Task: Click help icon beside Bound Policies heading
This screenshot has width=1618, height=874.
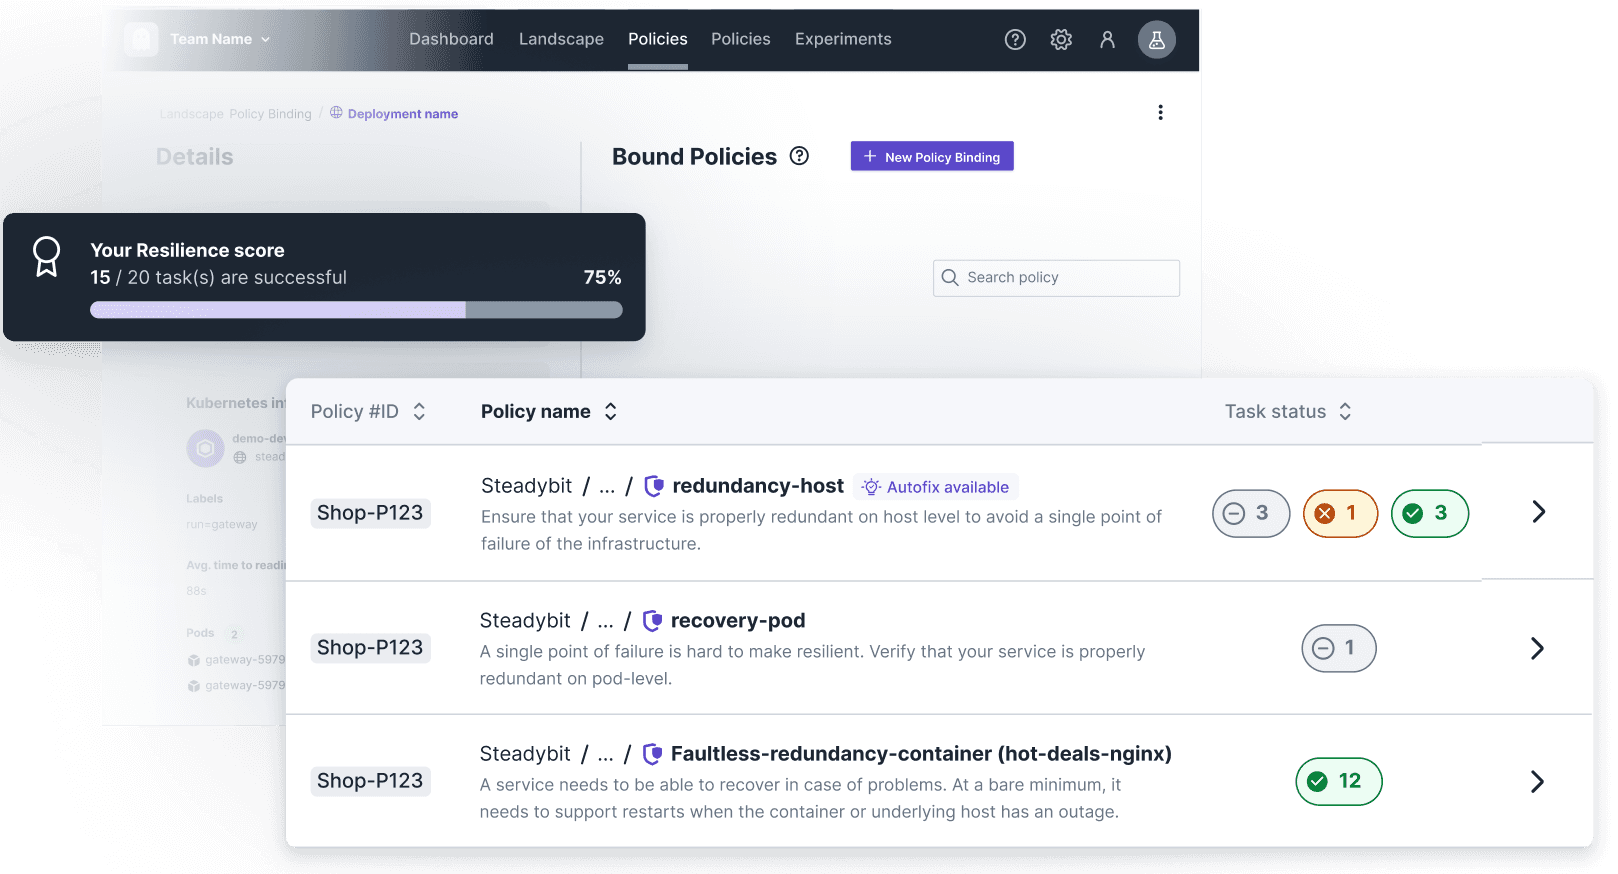Action: pyautogui.click(x=799, y=156)
